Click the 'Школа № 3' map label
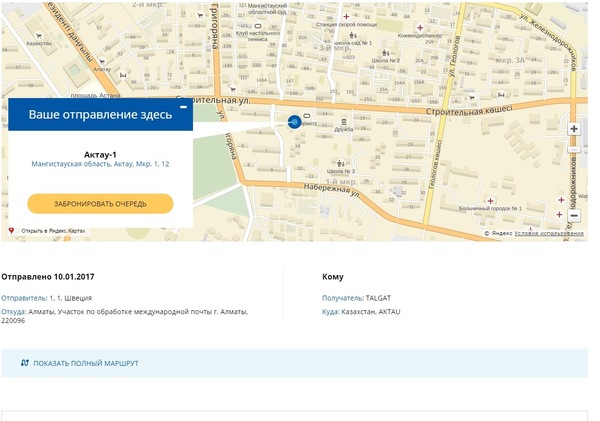 (x=341, y=172)
